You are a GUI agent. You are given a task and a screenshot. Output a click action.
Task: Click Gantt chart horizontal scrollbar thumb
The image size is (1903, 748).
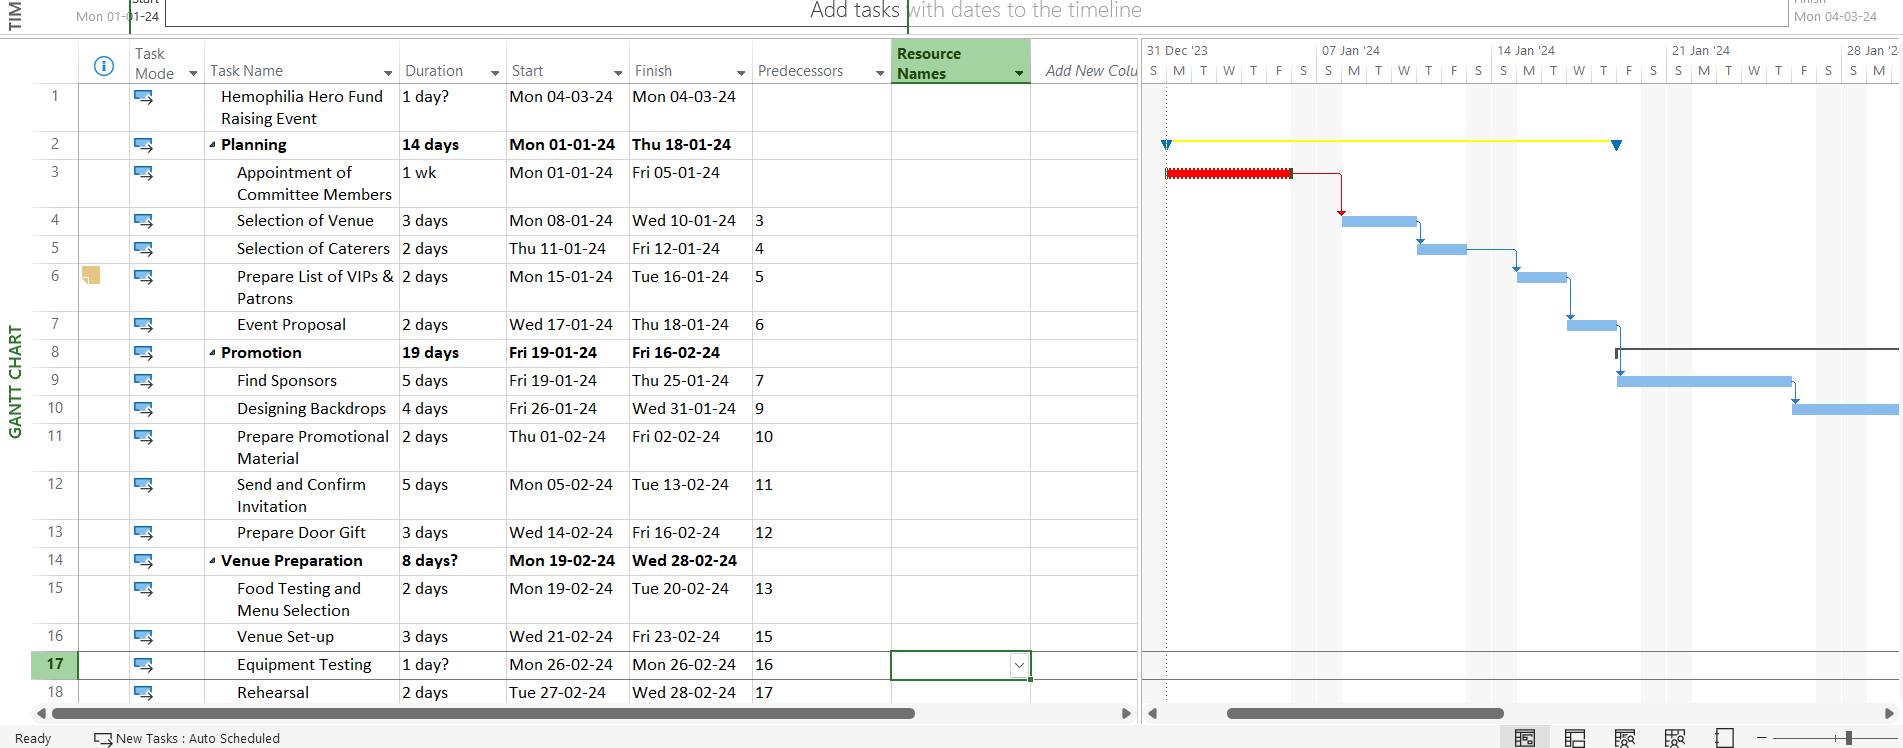(1365, 714)
